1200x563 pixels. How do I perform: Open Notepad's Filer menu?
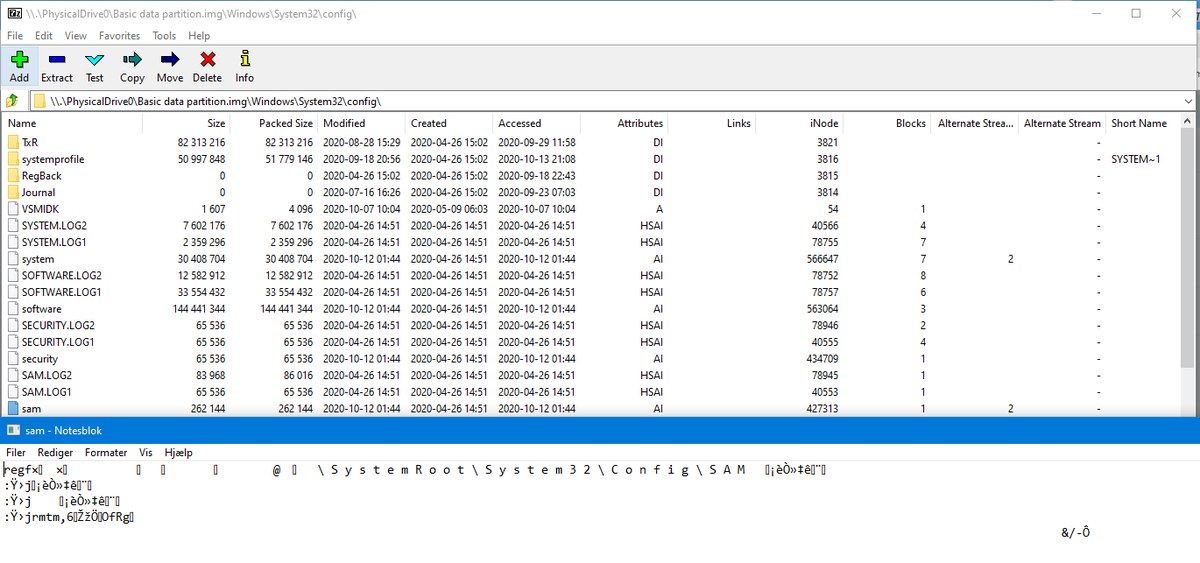pos(16,452)
